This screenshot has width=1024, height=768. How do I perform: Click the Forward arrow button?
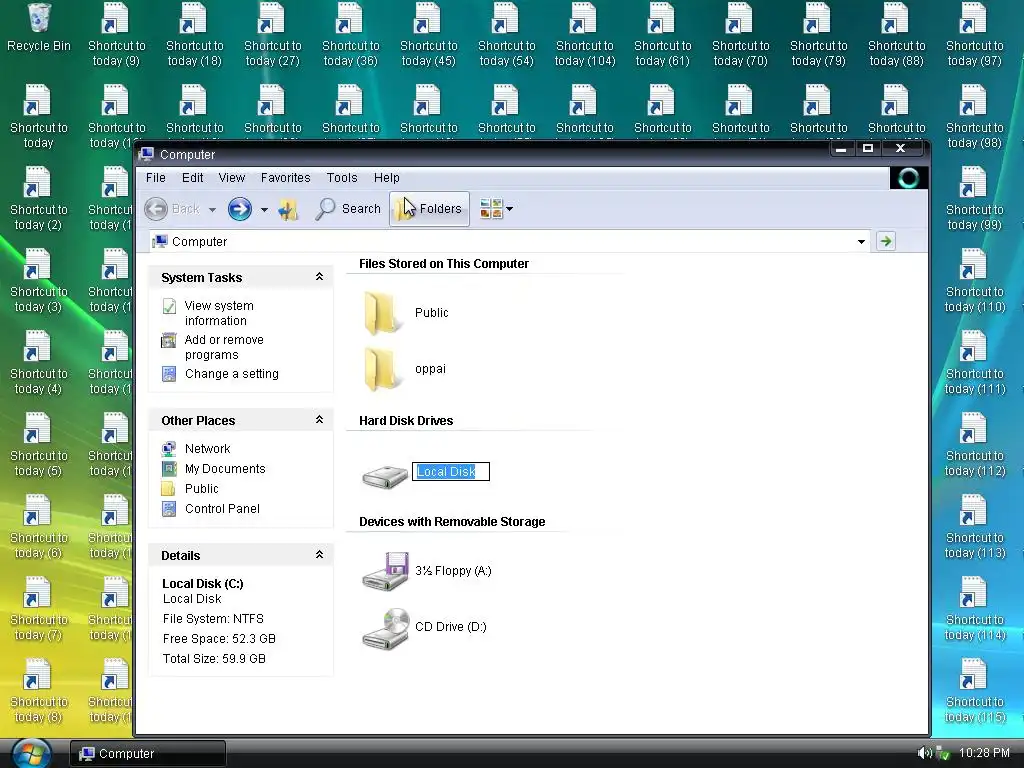click(240, 209)
